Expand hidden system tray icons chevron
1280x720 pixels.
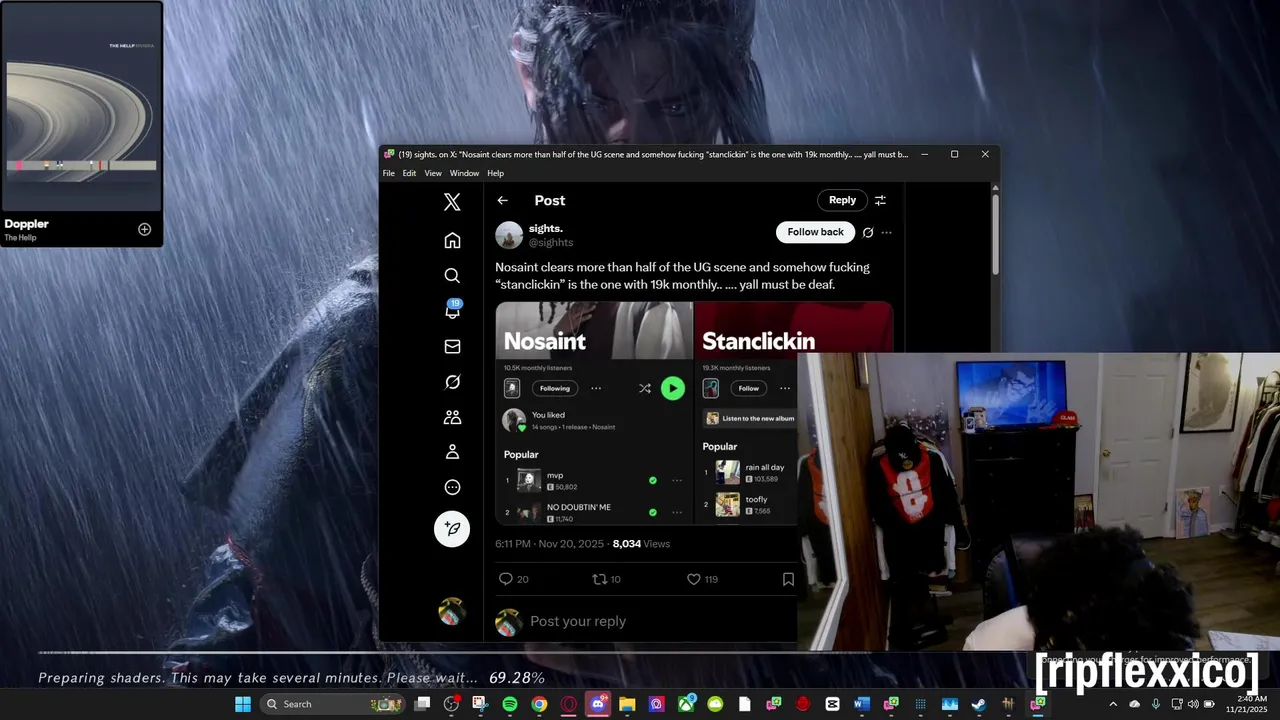(1113, 704)
